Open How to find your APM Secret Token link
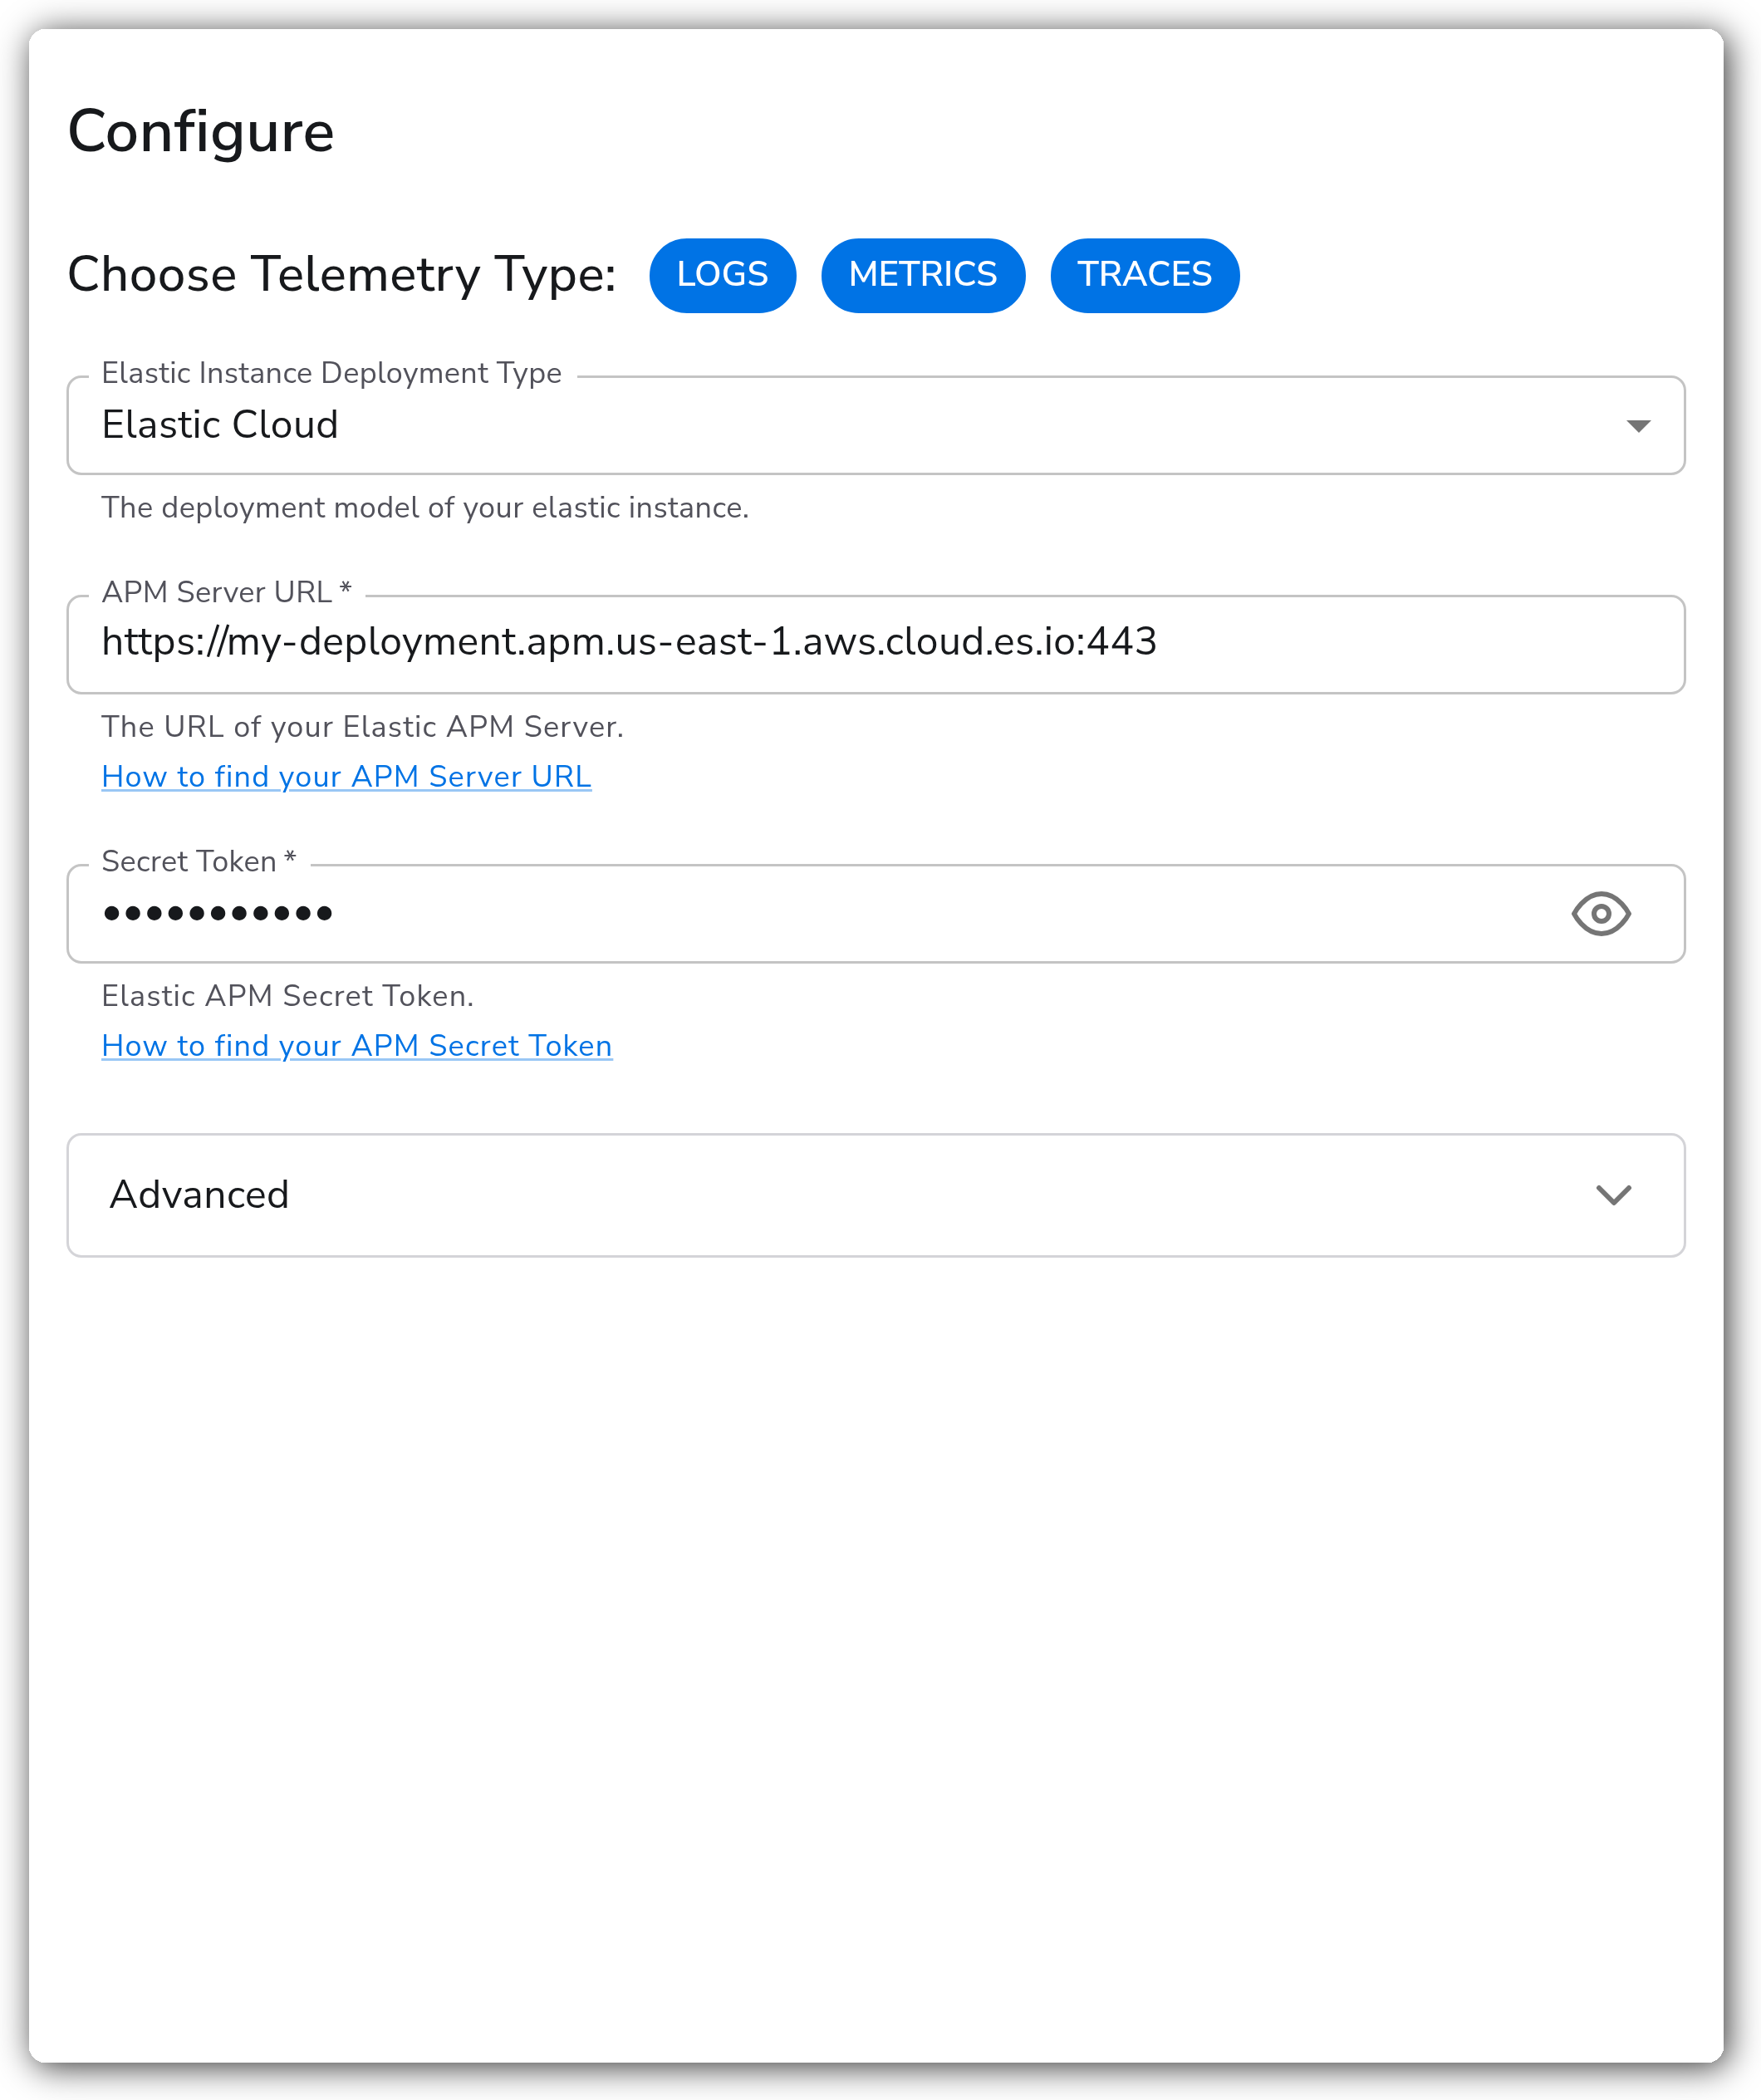 coord(356,1045)
